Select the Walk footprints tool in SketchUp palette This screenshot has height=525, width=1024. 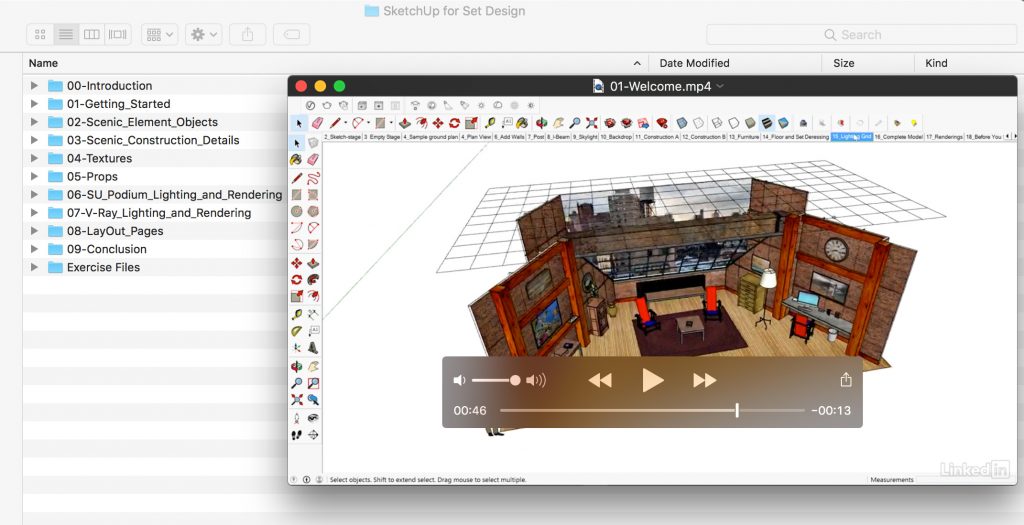pyautogui.click(x=296, y=435)
